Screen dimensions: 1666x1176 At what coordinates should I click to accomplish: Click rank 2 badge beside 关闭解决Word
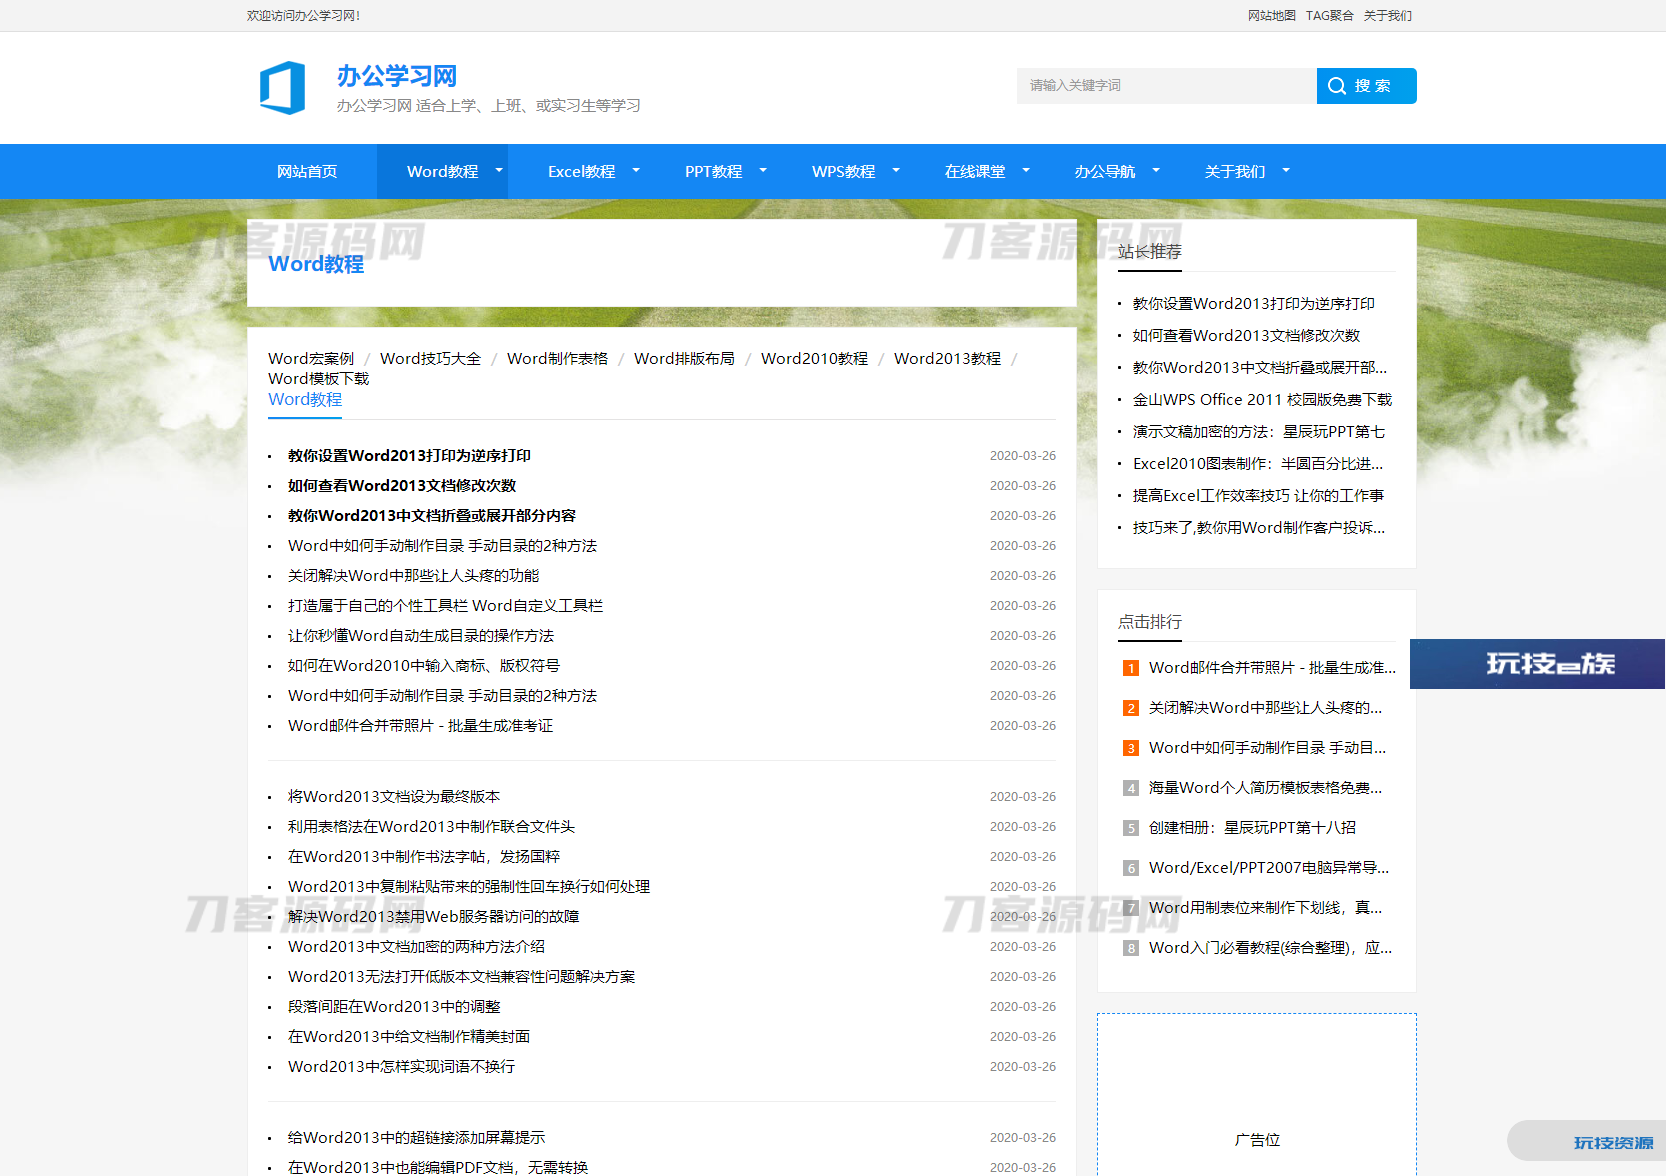pyautogui.click(x=1131, y=708)
